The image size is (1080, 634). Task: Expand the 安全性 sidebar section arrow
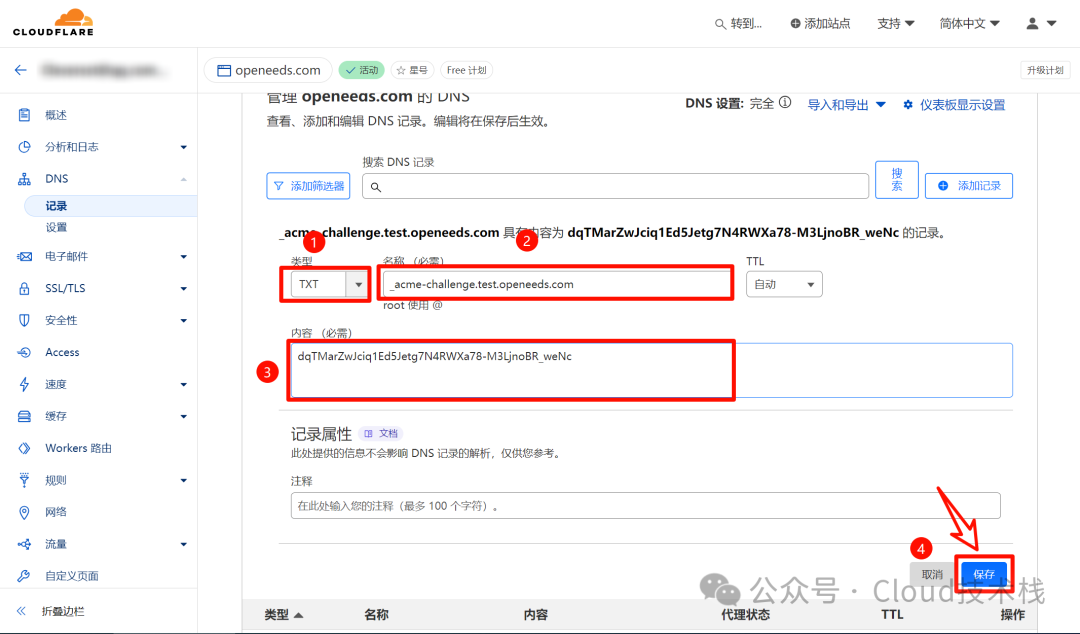tap(183, 320)
